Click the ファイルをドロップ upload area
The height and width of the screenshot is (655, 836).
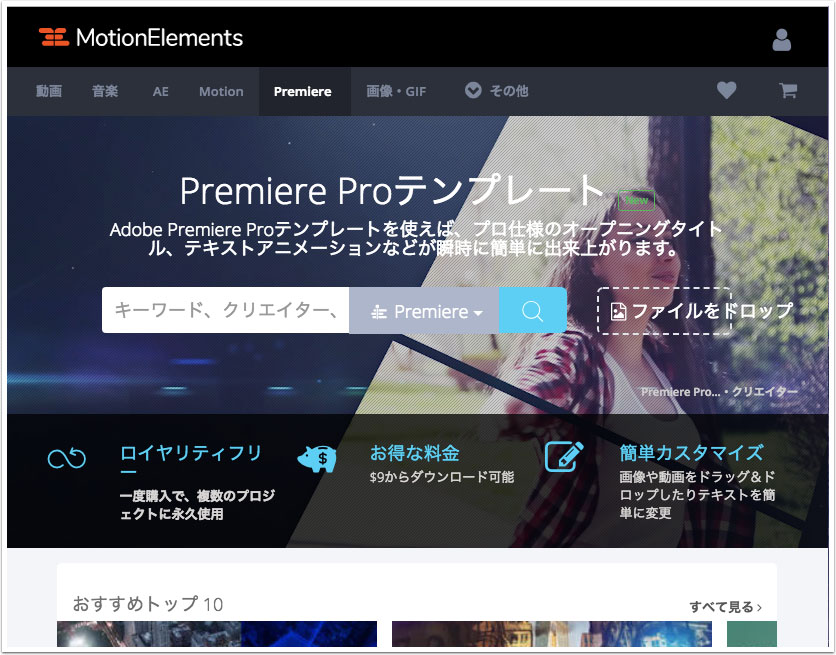664,311
